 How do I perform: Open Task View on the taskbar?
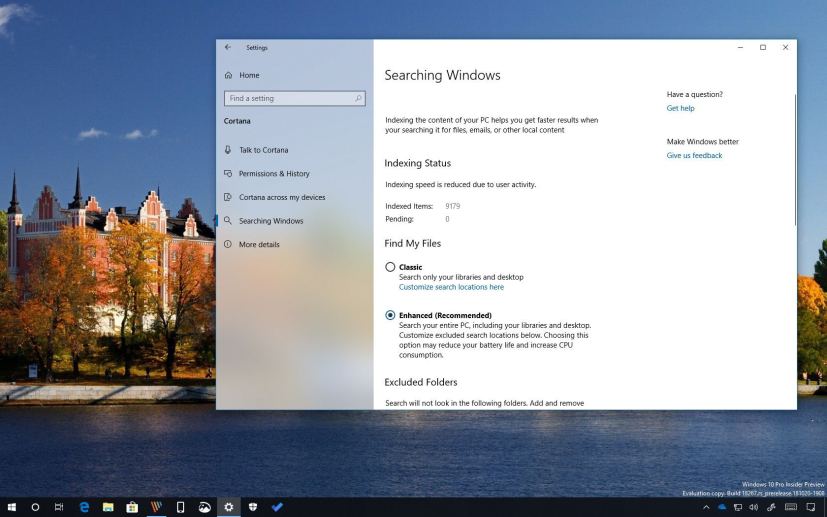point(59,508)
